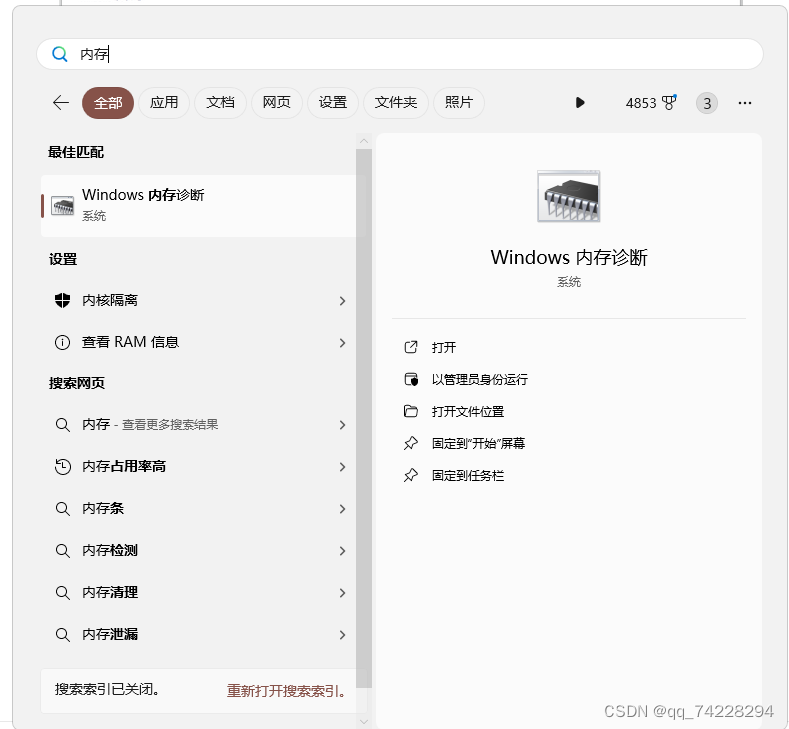Click the open-external icon beside 打开

click(x=411, y=347)
